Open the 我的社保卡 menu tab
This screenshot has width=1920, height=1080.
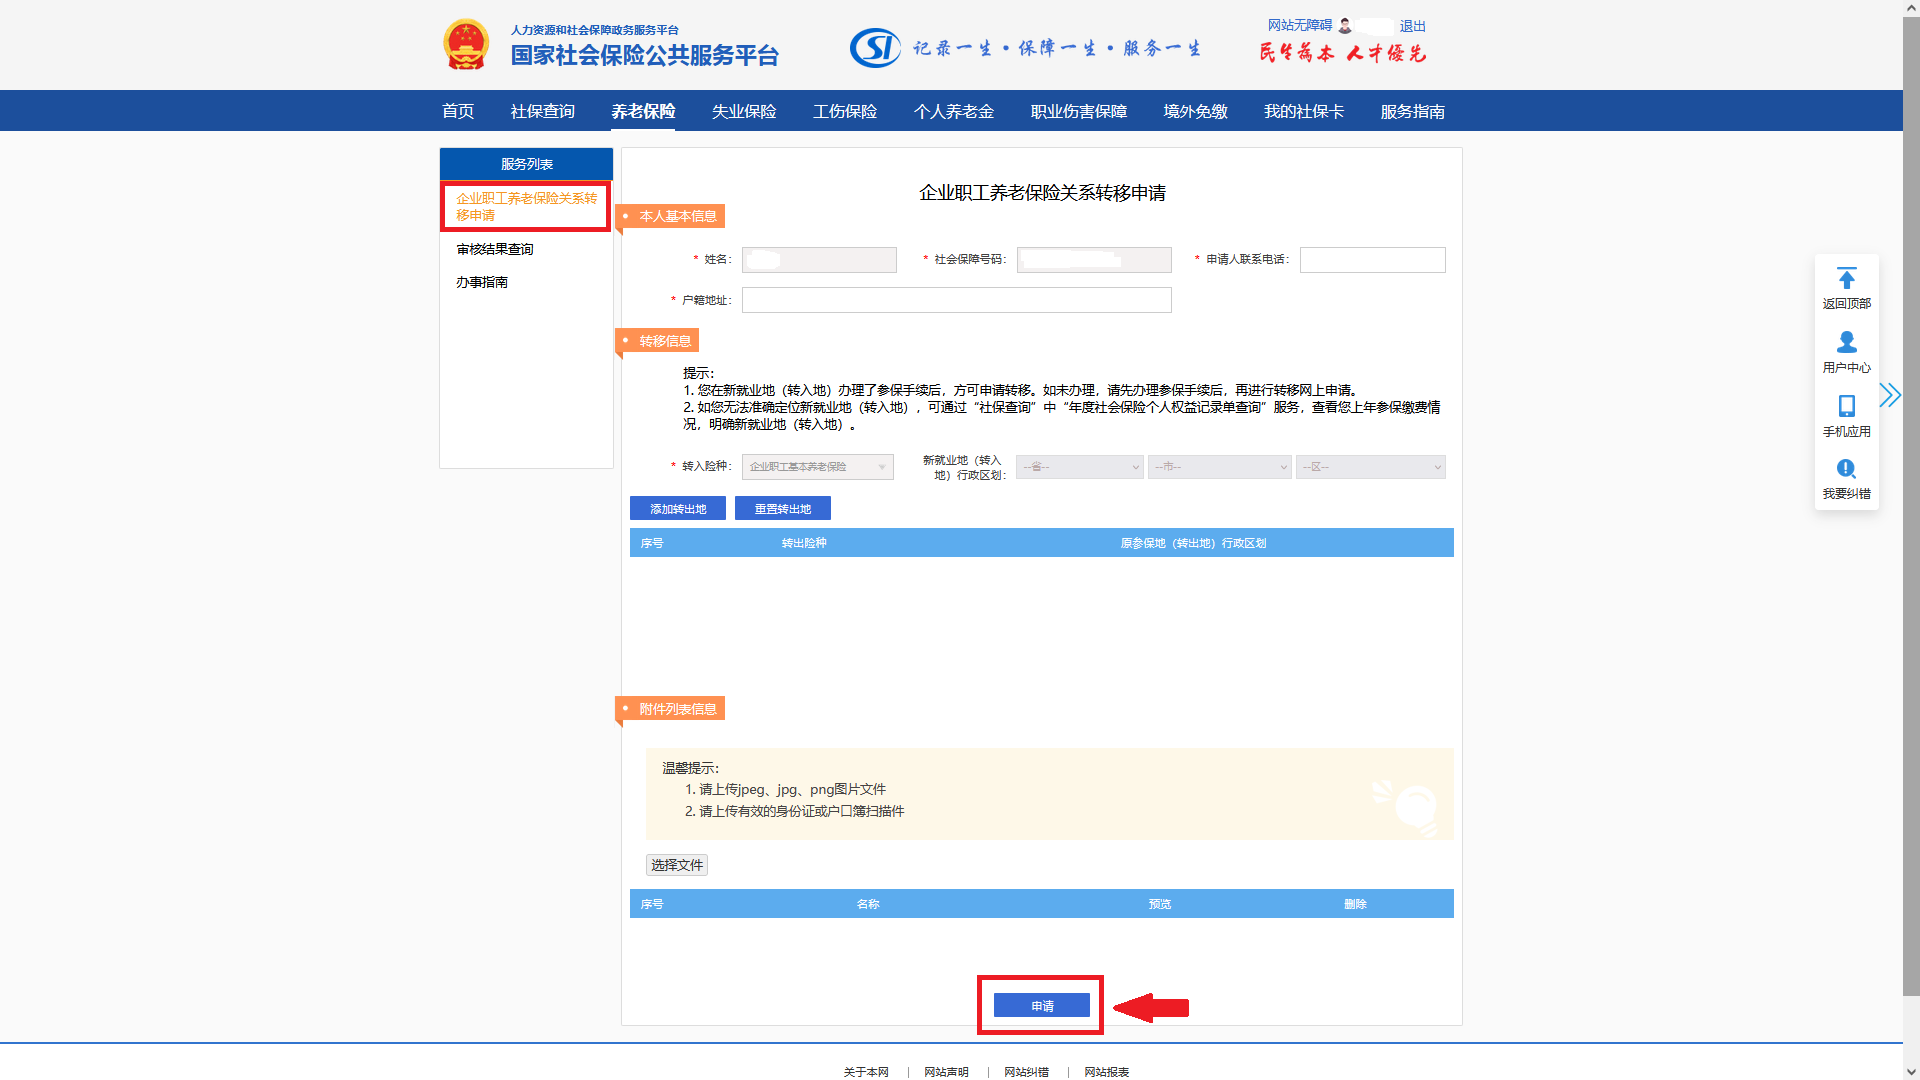click(1303, 111)
